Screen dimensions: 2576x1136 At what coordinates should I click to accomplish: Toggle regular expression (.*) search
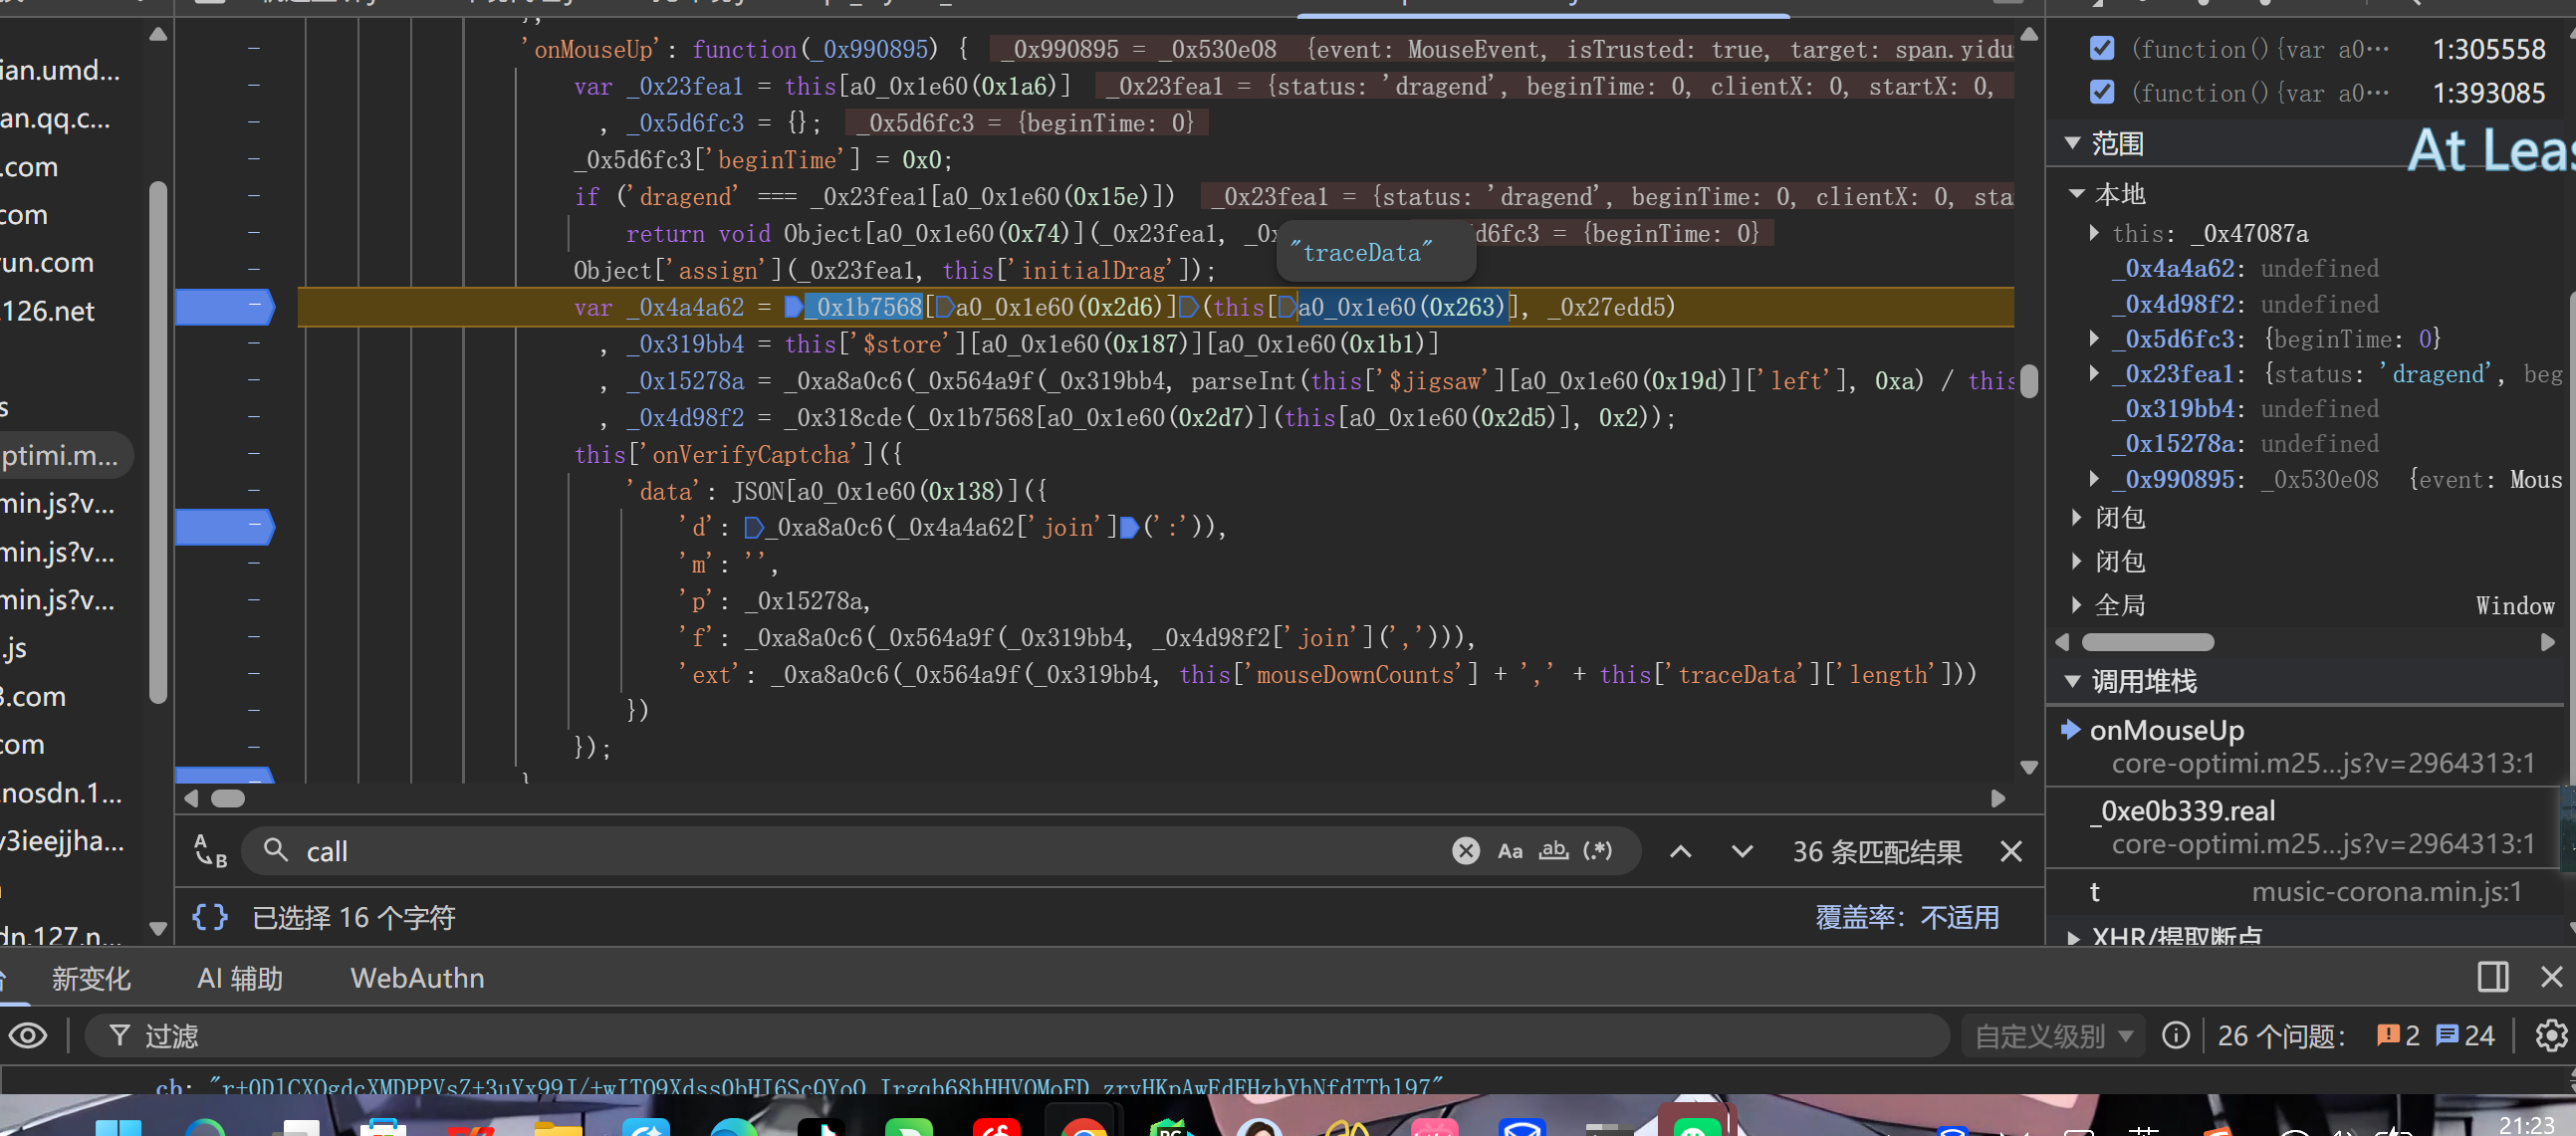(x=1597, y=851)
